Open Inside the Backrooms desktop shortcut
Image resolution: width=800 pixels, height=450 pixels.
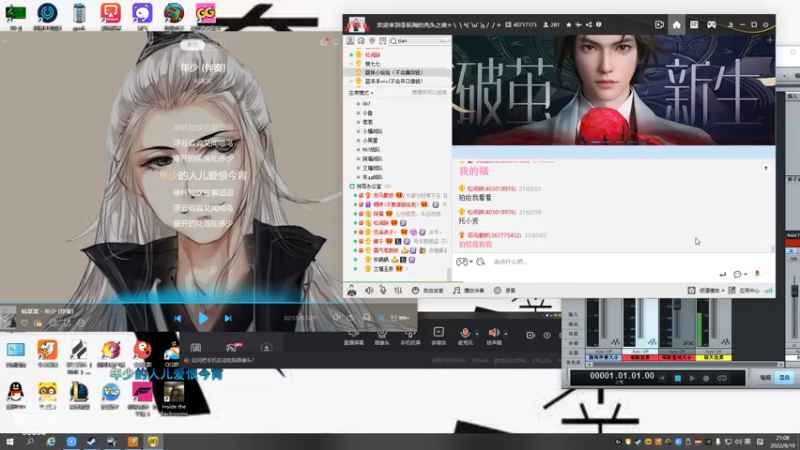coord(174,398)
